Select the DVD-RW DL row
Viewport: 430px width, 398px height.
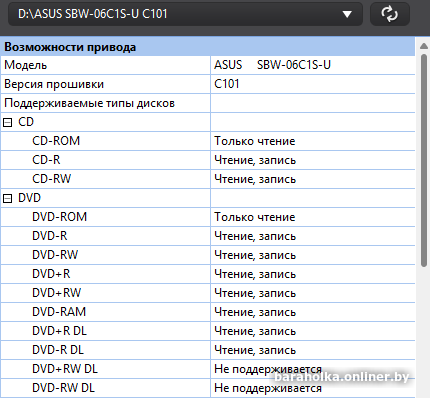point(208,388)
